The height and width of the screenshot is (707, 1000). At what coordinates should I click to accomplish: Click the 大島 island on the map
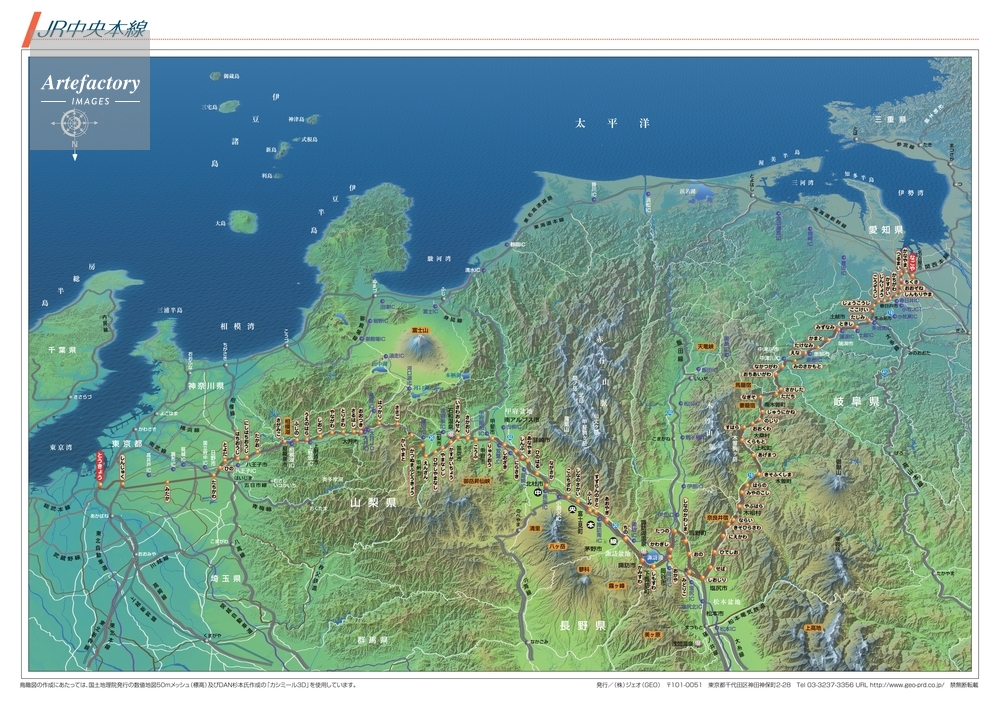(x=241, y=218)
